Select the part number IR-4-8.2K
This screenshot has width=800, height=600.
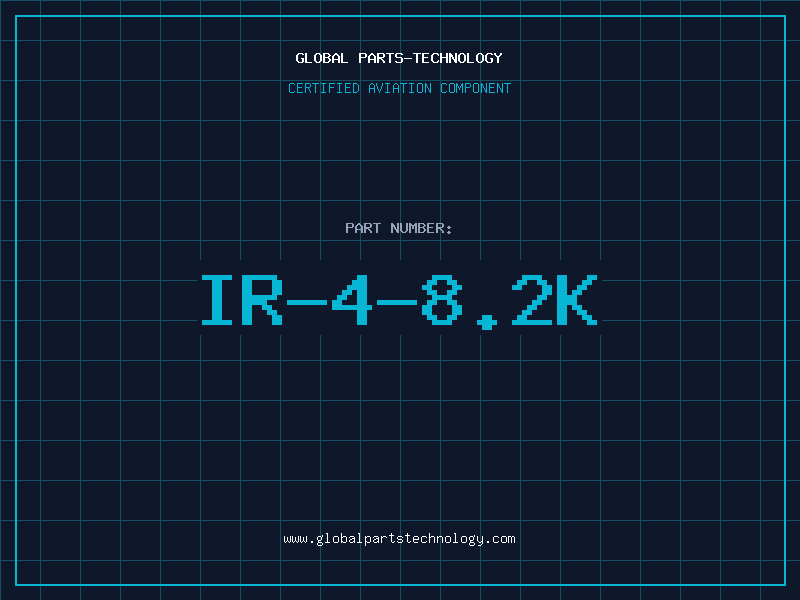coord(399,301)
